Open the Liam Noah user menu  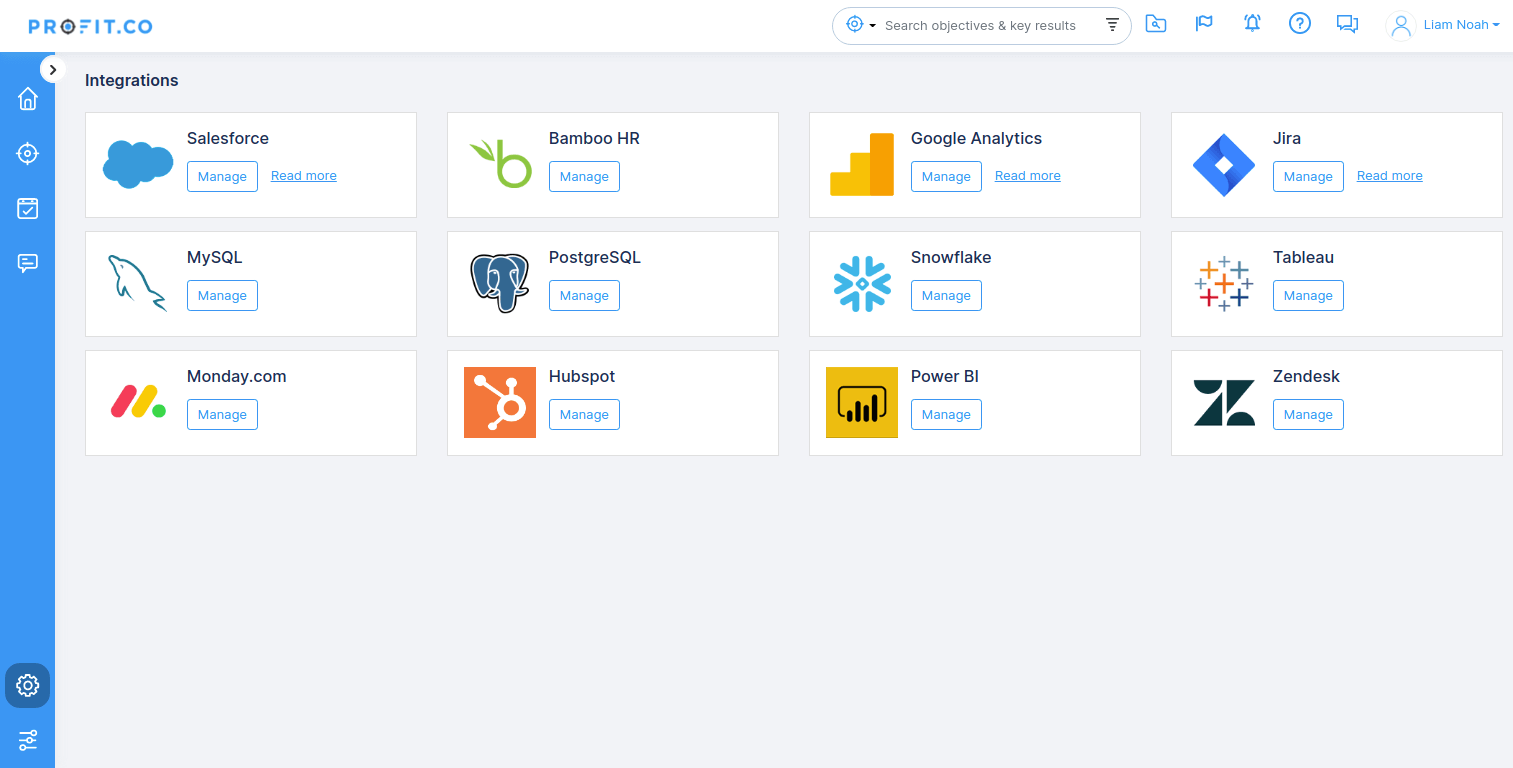click(1461, 25)
